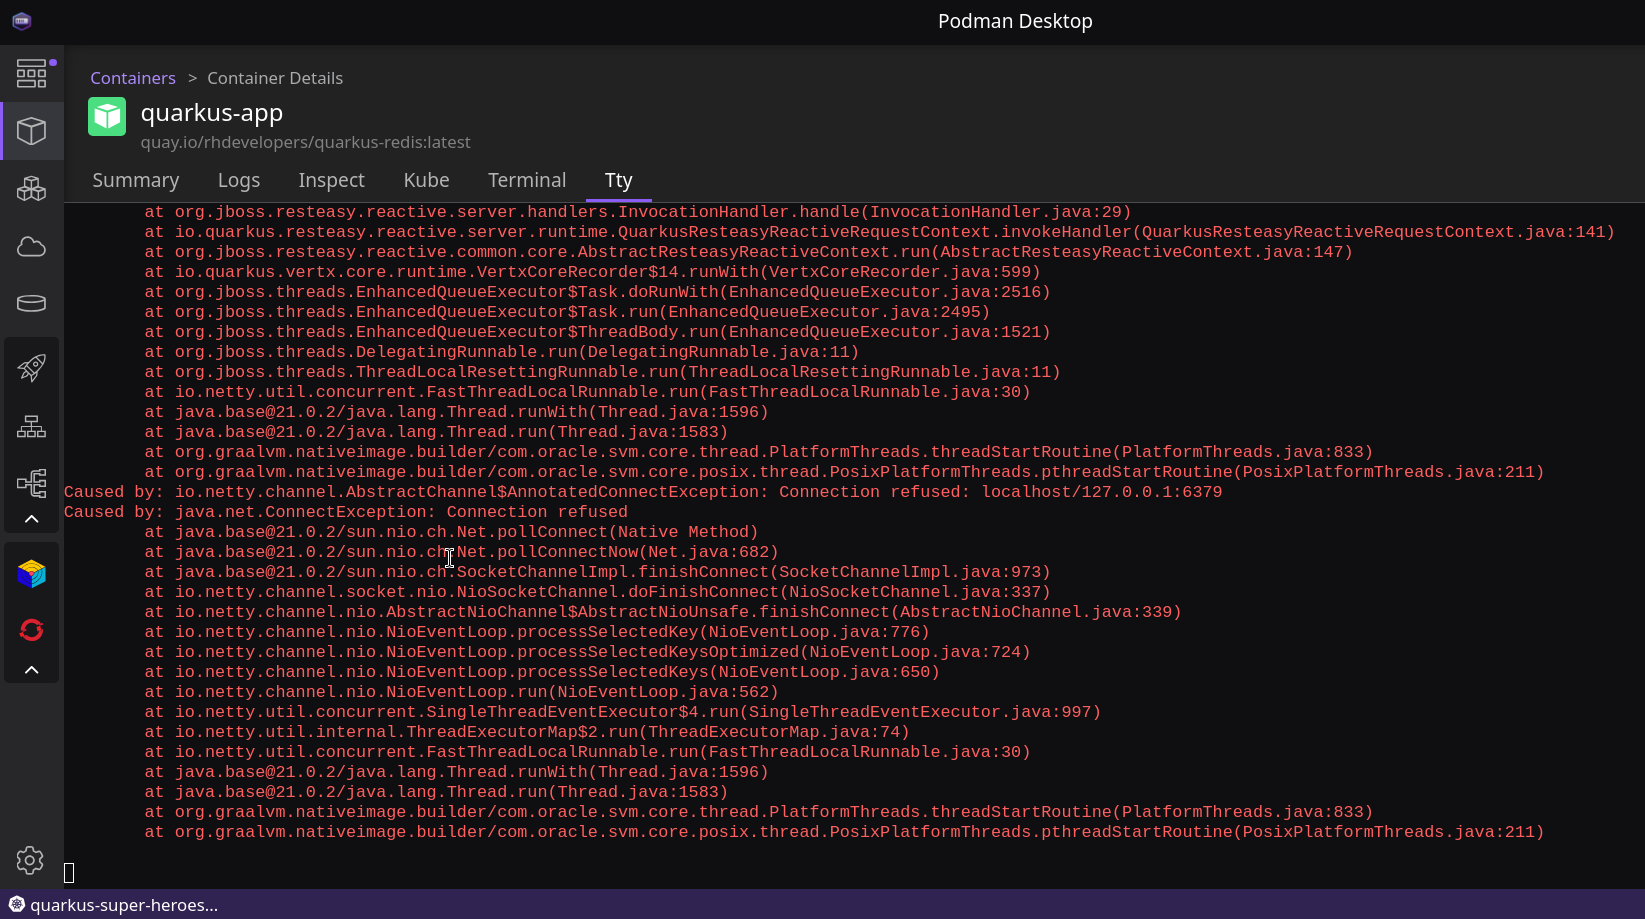Open the colorful cube extension icon
Screen dimensions: 1645x919
[x=31, y=573]
